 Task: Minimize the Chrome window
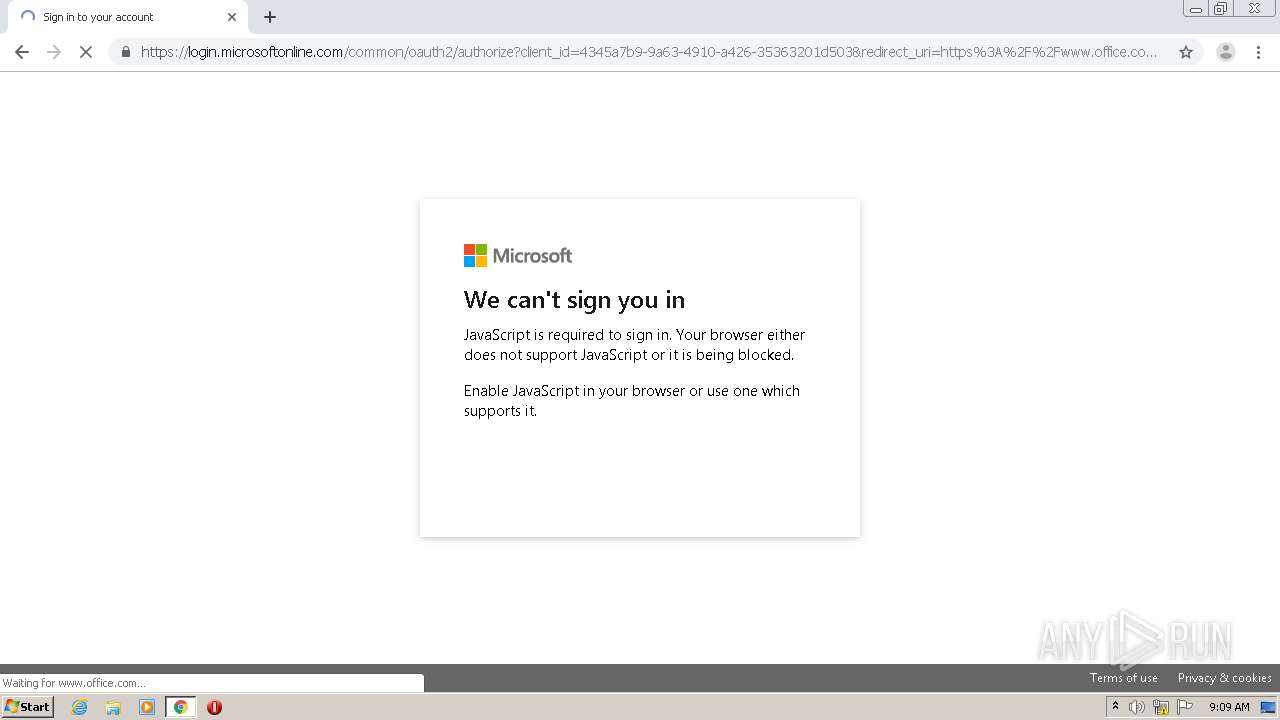tap(1195, 9)
